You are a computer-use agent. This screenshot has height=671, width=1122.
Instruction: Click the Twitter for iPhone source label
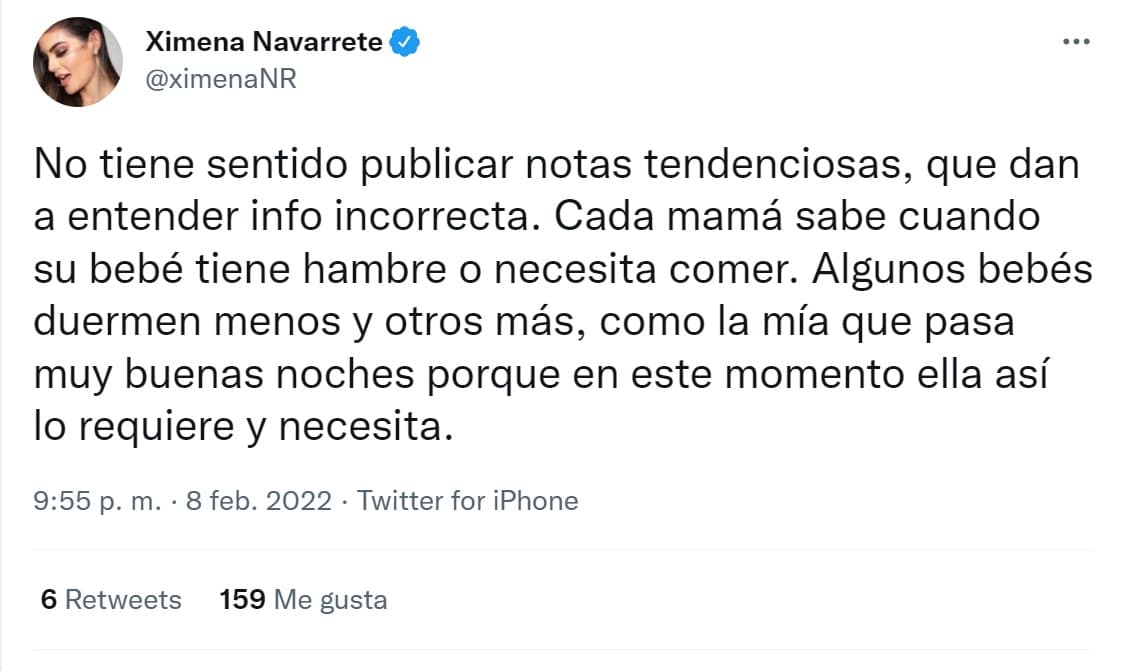[x=466, y=501]
